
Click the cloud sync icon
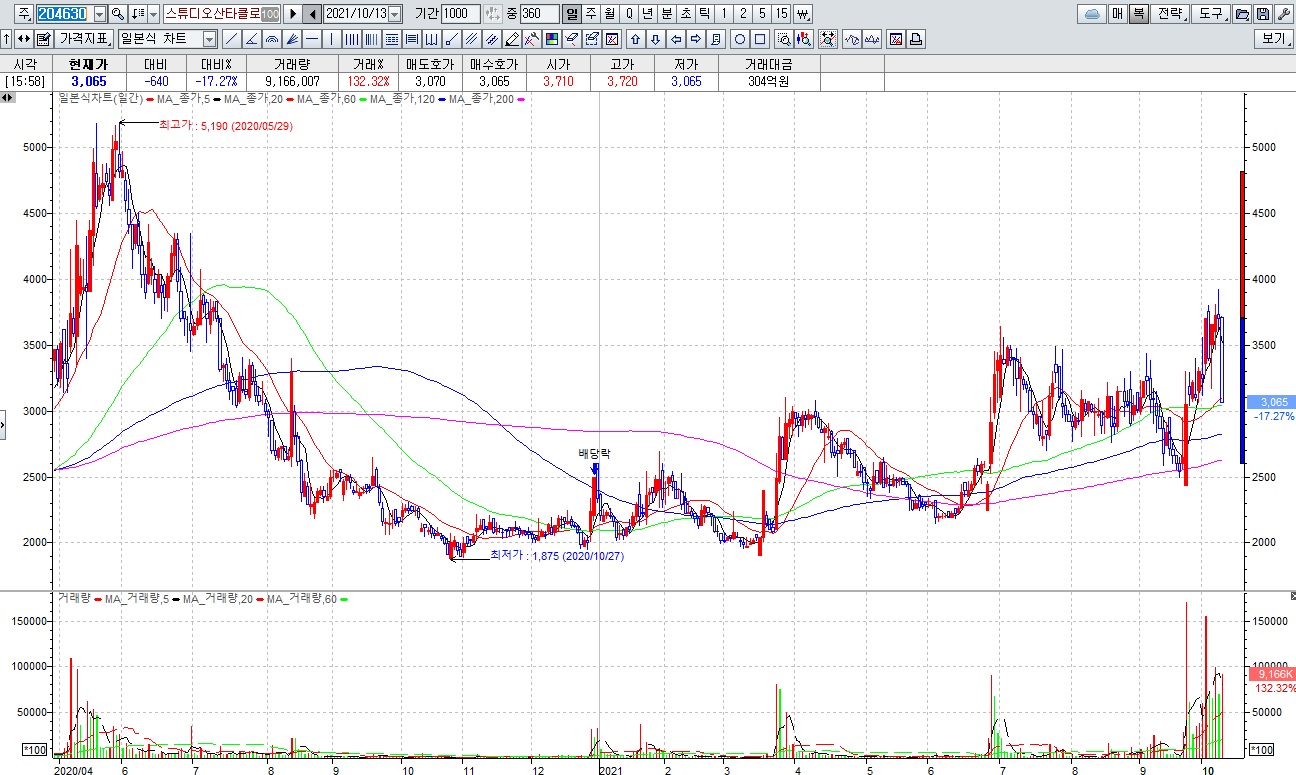(1092, 14)
